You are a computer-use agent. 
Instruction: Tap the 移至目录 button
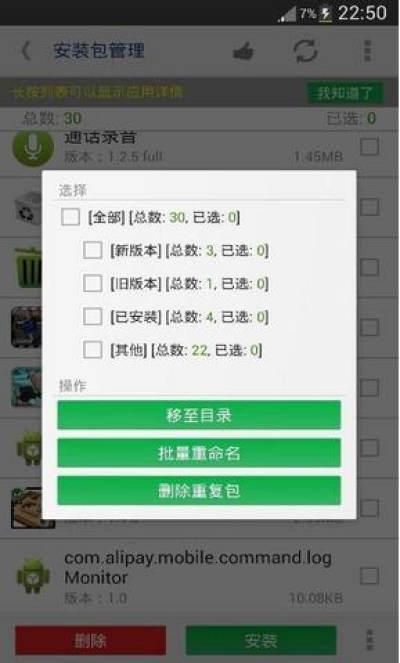[199, 415]
